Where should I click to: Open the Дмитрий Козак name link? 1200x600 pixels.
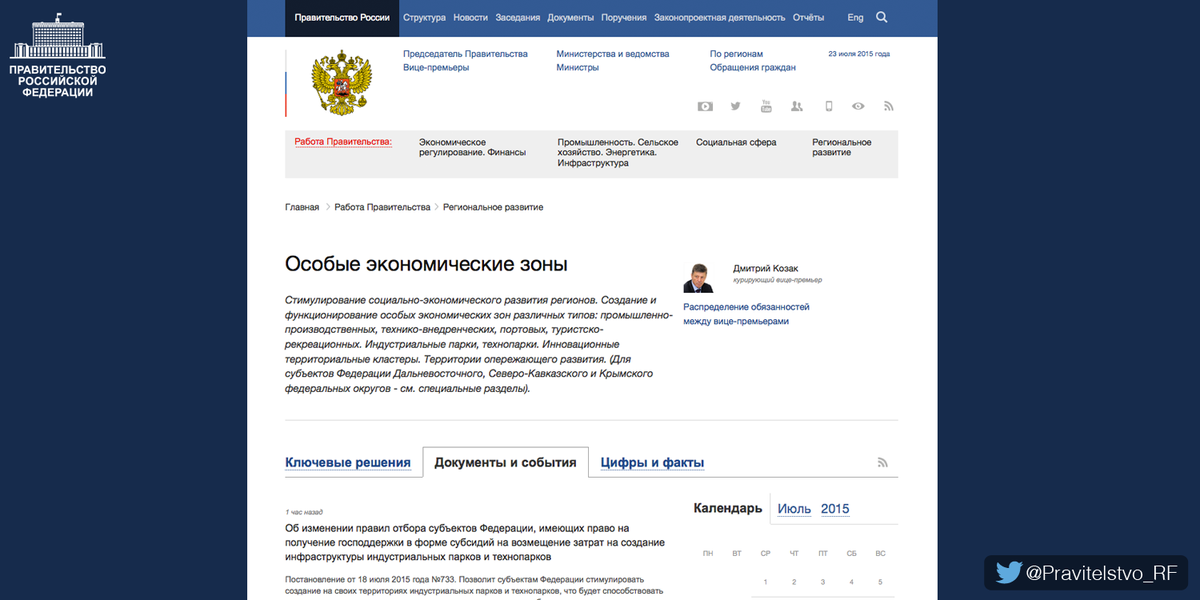point(765,268)
